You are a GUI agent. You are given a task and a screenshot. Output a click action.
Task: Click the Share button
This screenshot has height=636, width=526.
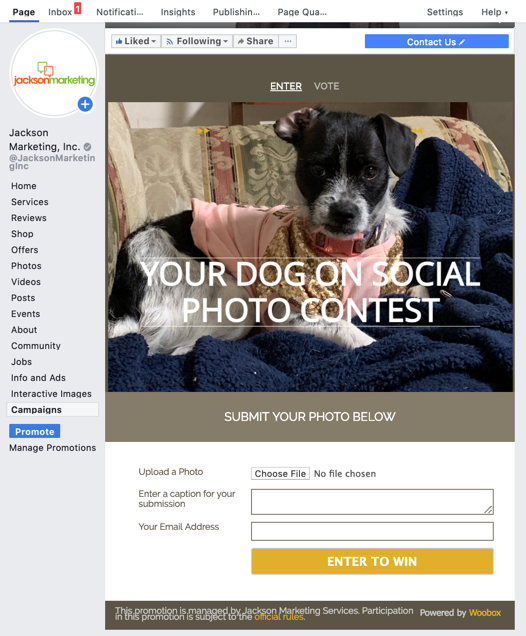[256, 41]
